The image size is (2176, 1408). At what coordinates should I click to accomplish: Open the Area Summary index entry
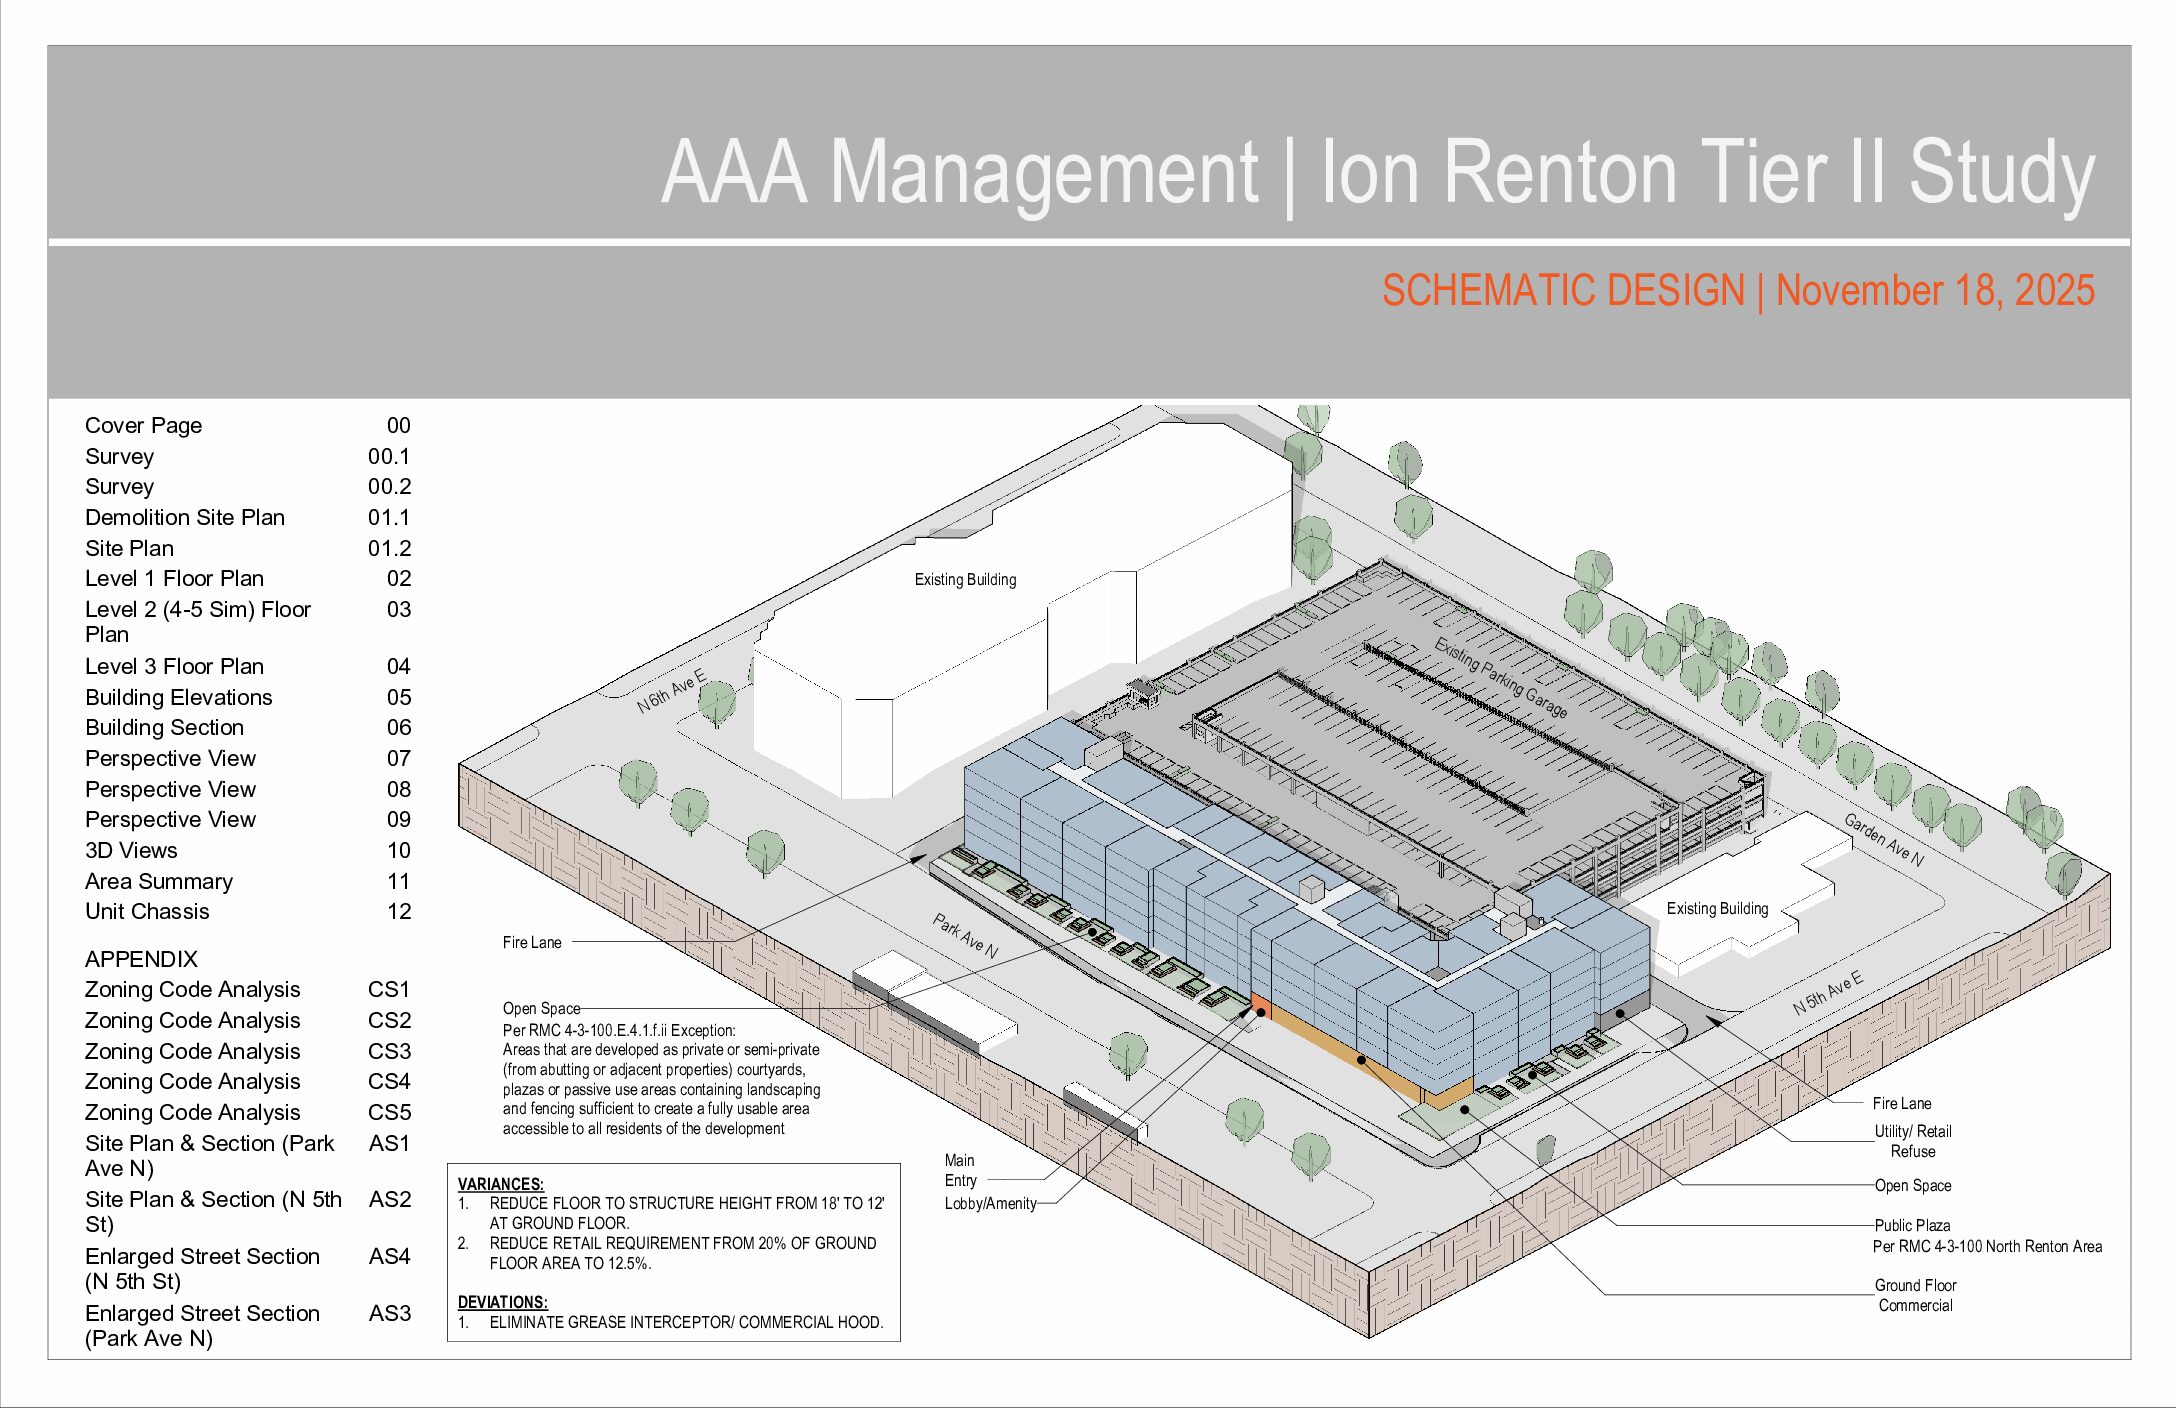tap(158, 882)
